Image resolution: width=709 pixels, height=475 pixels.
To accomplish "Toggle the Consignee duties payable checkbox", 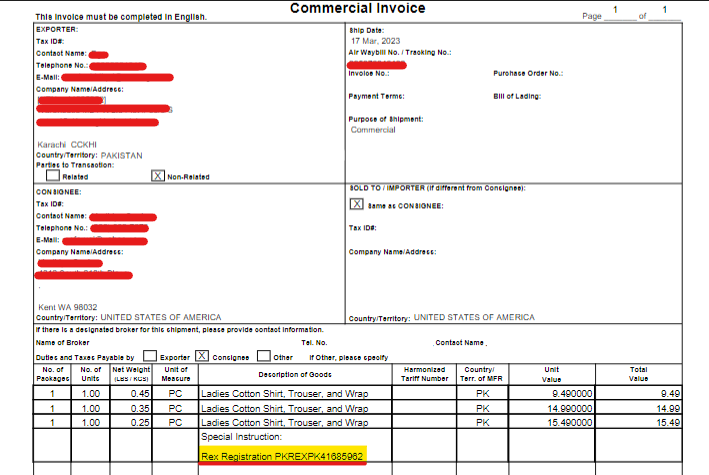I will [202, 355].
